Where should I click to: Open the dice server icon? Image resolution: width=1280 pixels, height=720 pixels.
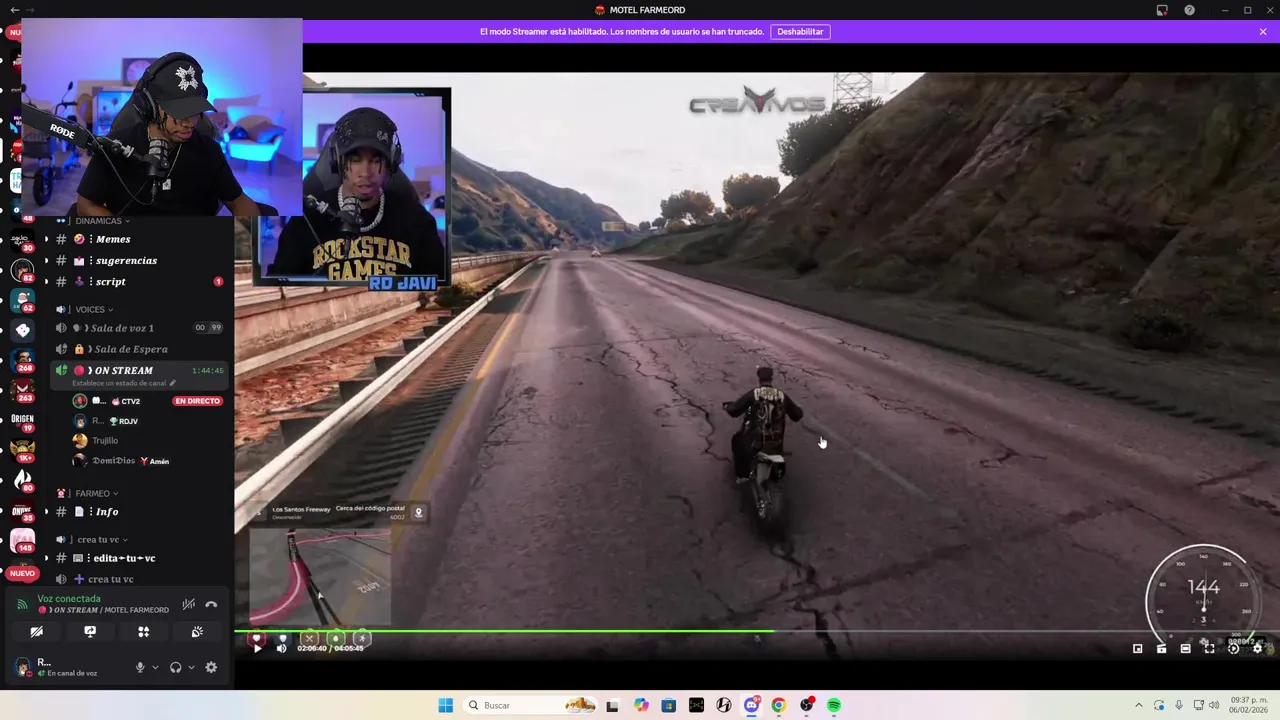tap(22, 330)
